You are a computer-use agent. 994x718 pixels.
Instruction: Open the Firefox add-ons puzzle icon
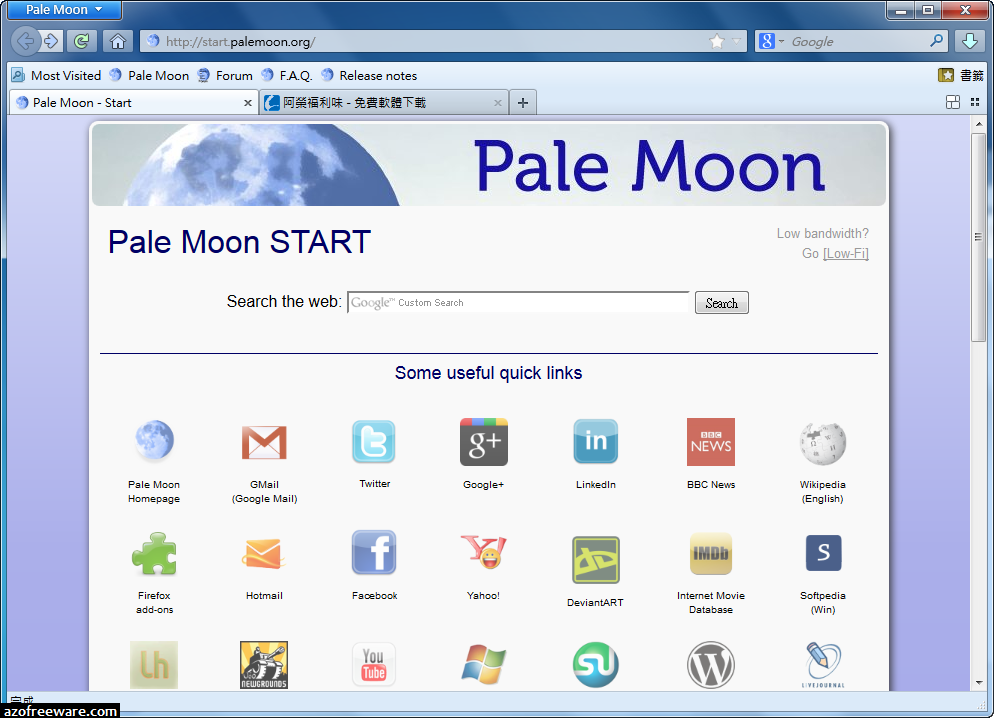coord(154,554)
